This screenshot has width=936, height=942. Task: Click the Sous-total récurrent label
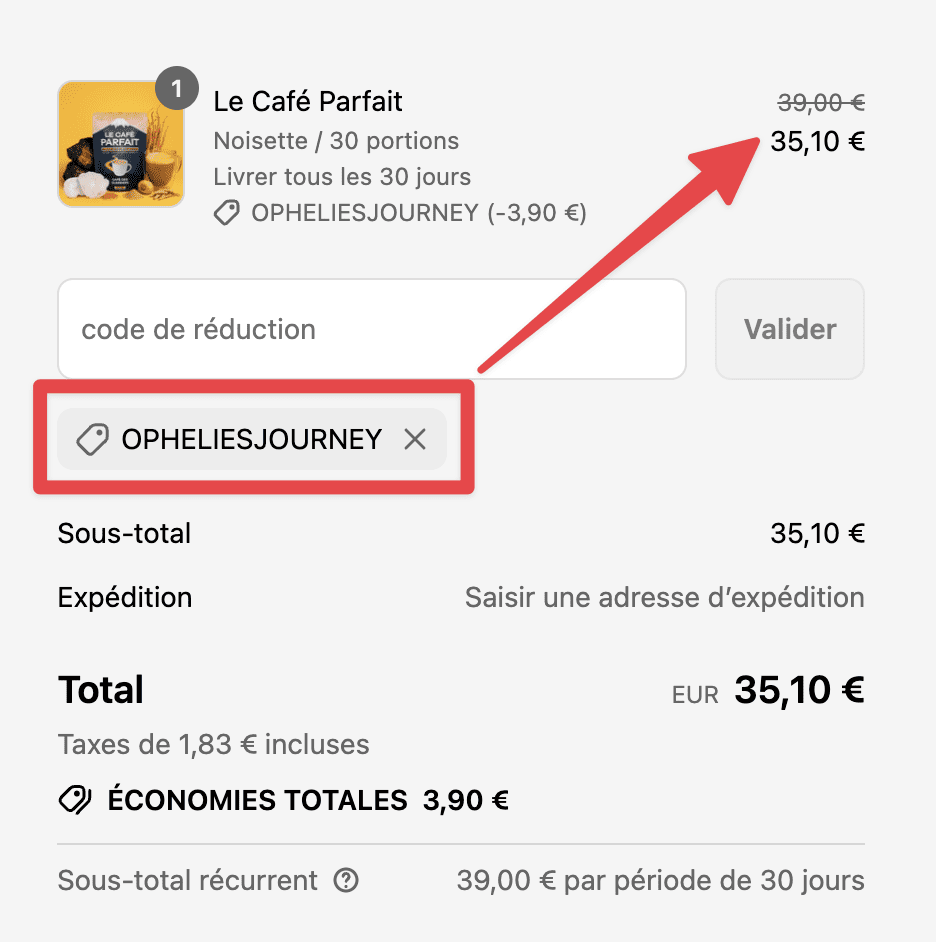(x=187, y=880)
